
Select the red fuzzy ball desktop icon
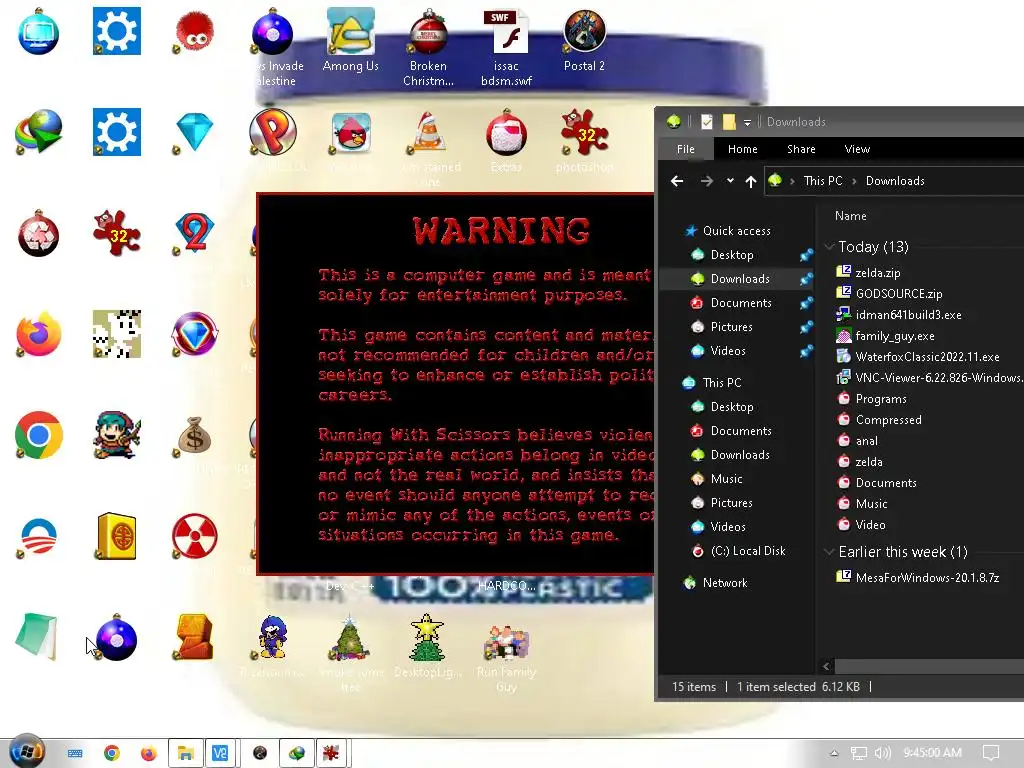click(x=194, y=31)
